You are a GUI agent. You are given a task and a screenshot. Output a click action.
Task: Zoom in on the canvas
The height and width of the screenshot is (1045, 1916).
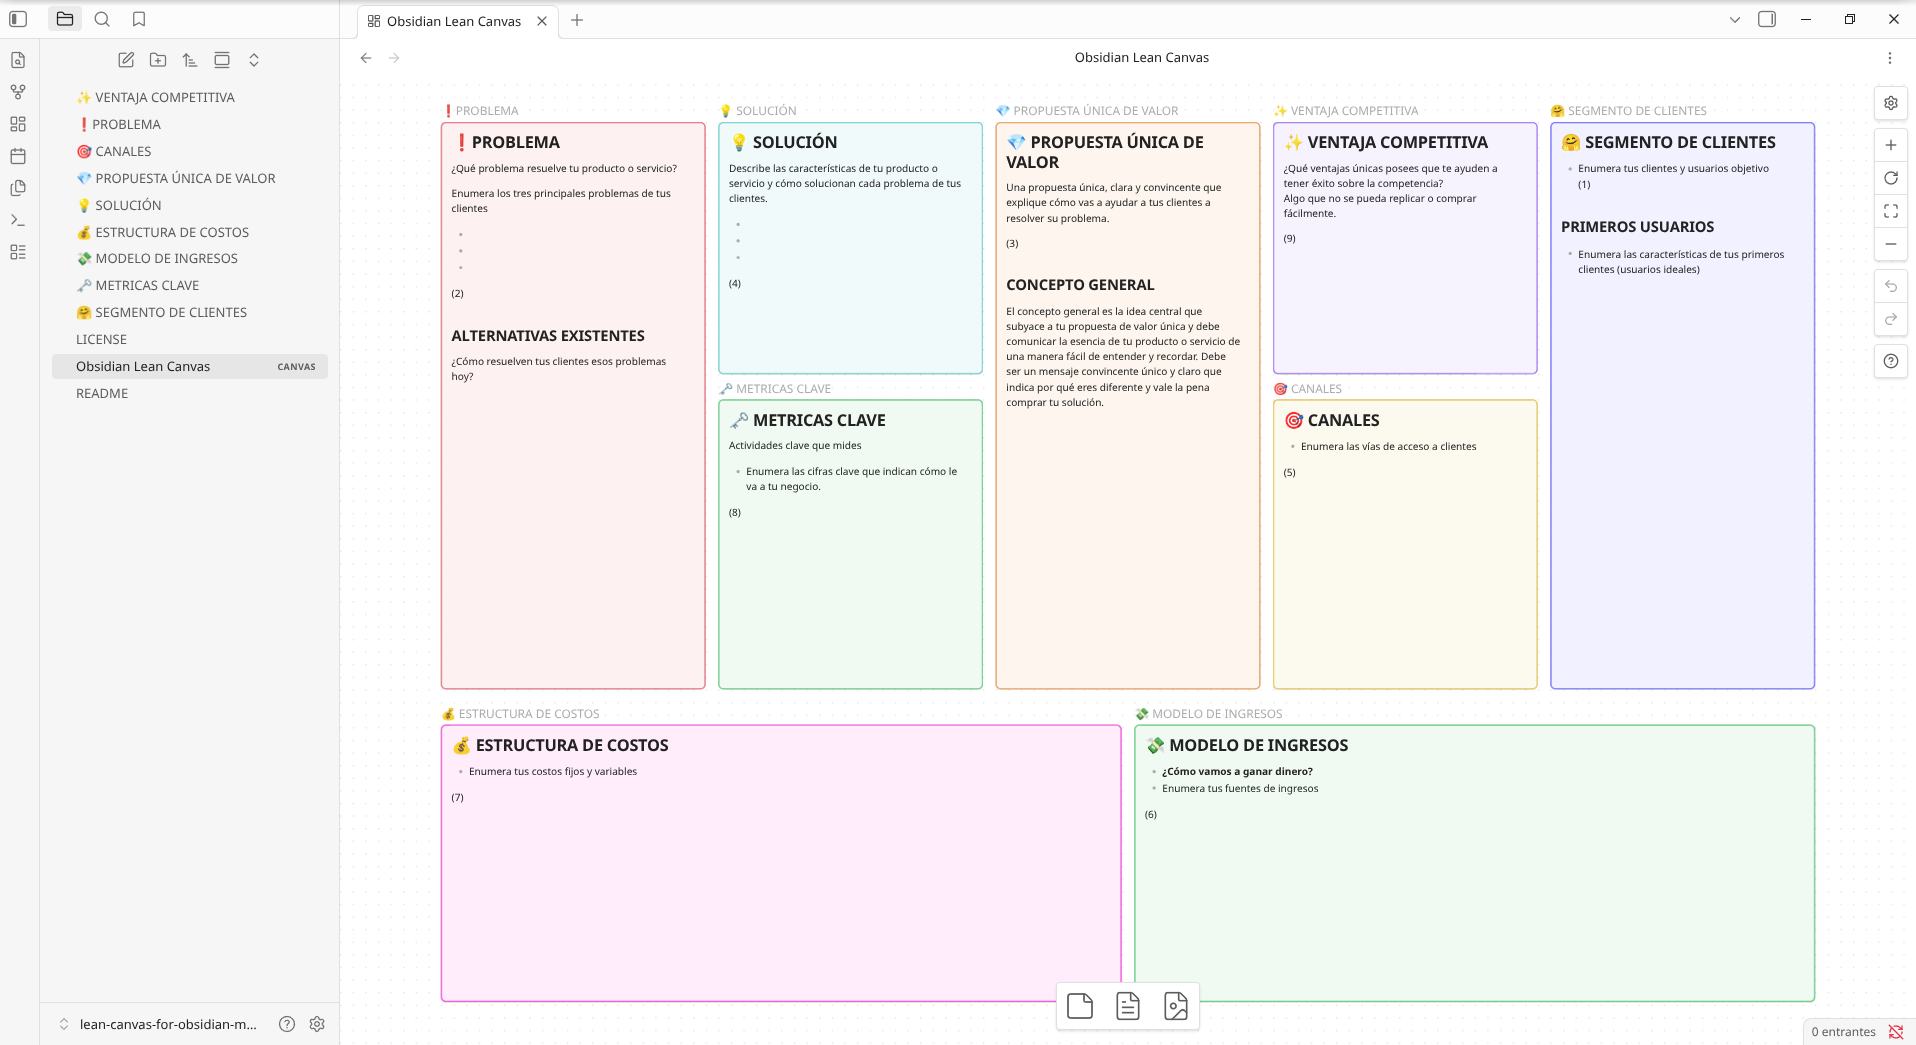[1891, 145]
